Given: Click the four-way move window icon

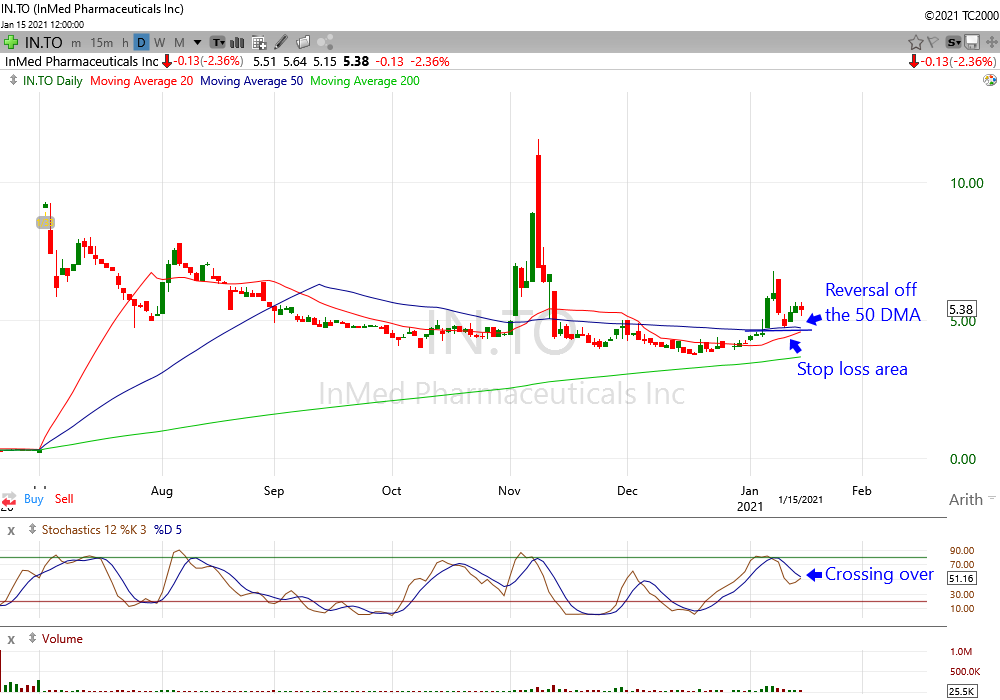Looking at the screenshot, I should pyautogui.click(x=991, y=43).
